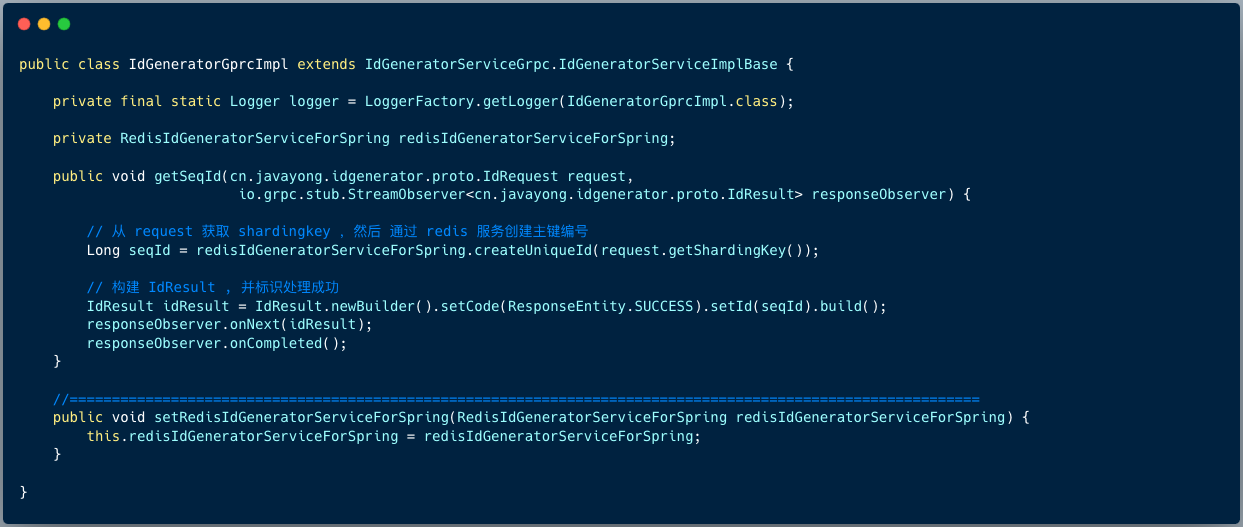Click the getSeqId method name

pyautogui.click(x=187, y=176)
